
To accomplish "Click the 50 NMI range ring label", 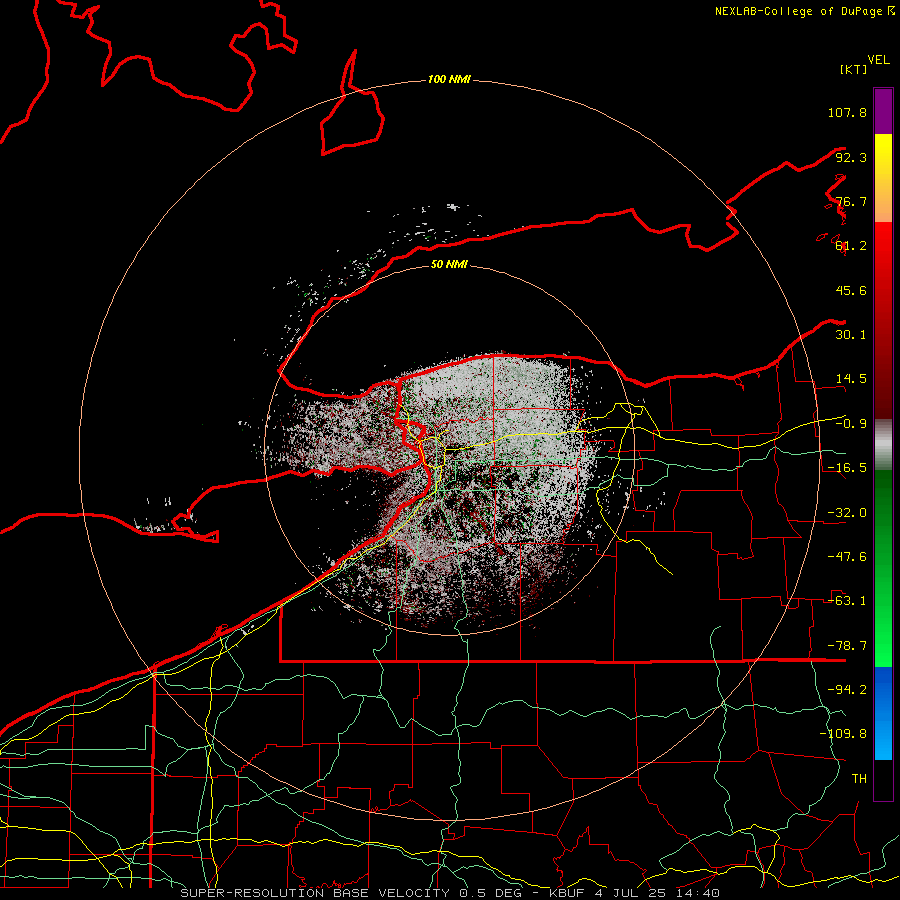I will (x=449, y=264).
